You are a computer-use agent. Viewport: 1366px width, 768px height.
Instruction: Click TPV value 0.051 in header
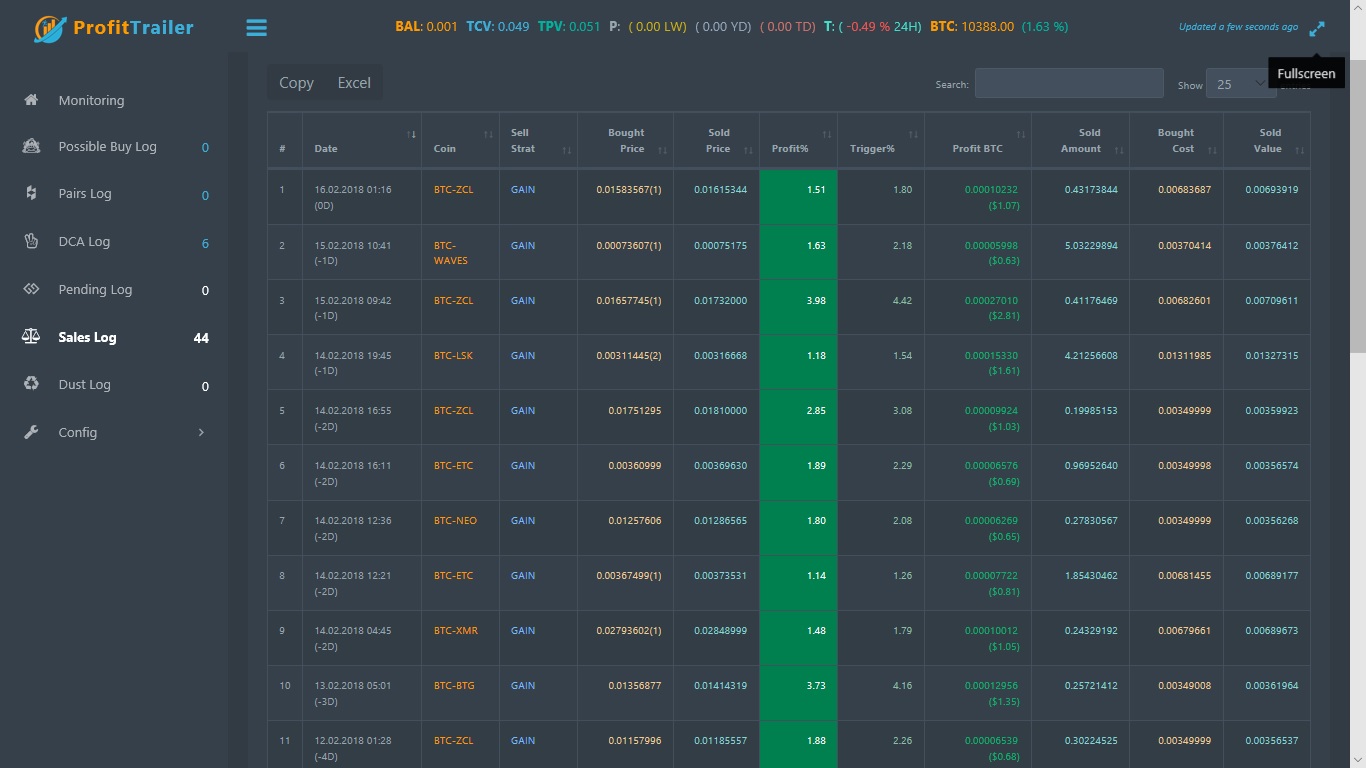point(584,27)
